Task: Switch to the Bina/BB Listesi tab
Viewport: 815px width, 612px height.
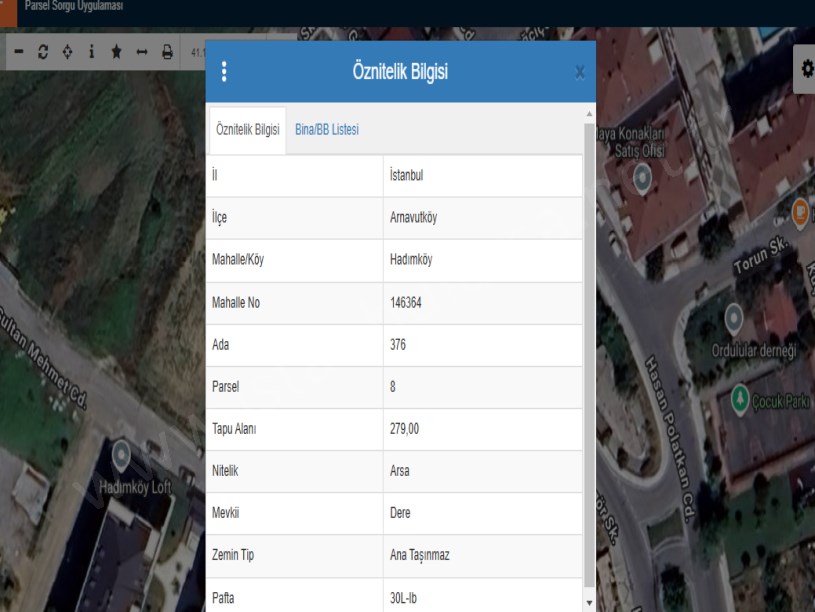Action: coord(327,130)
